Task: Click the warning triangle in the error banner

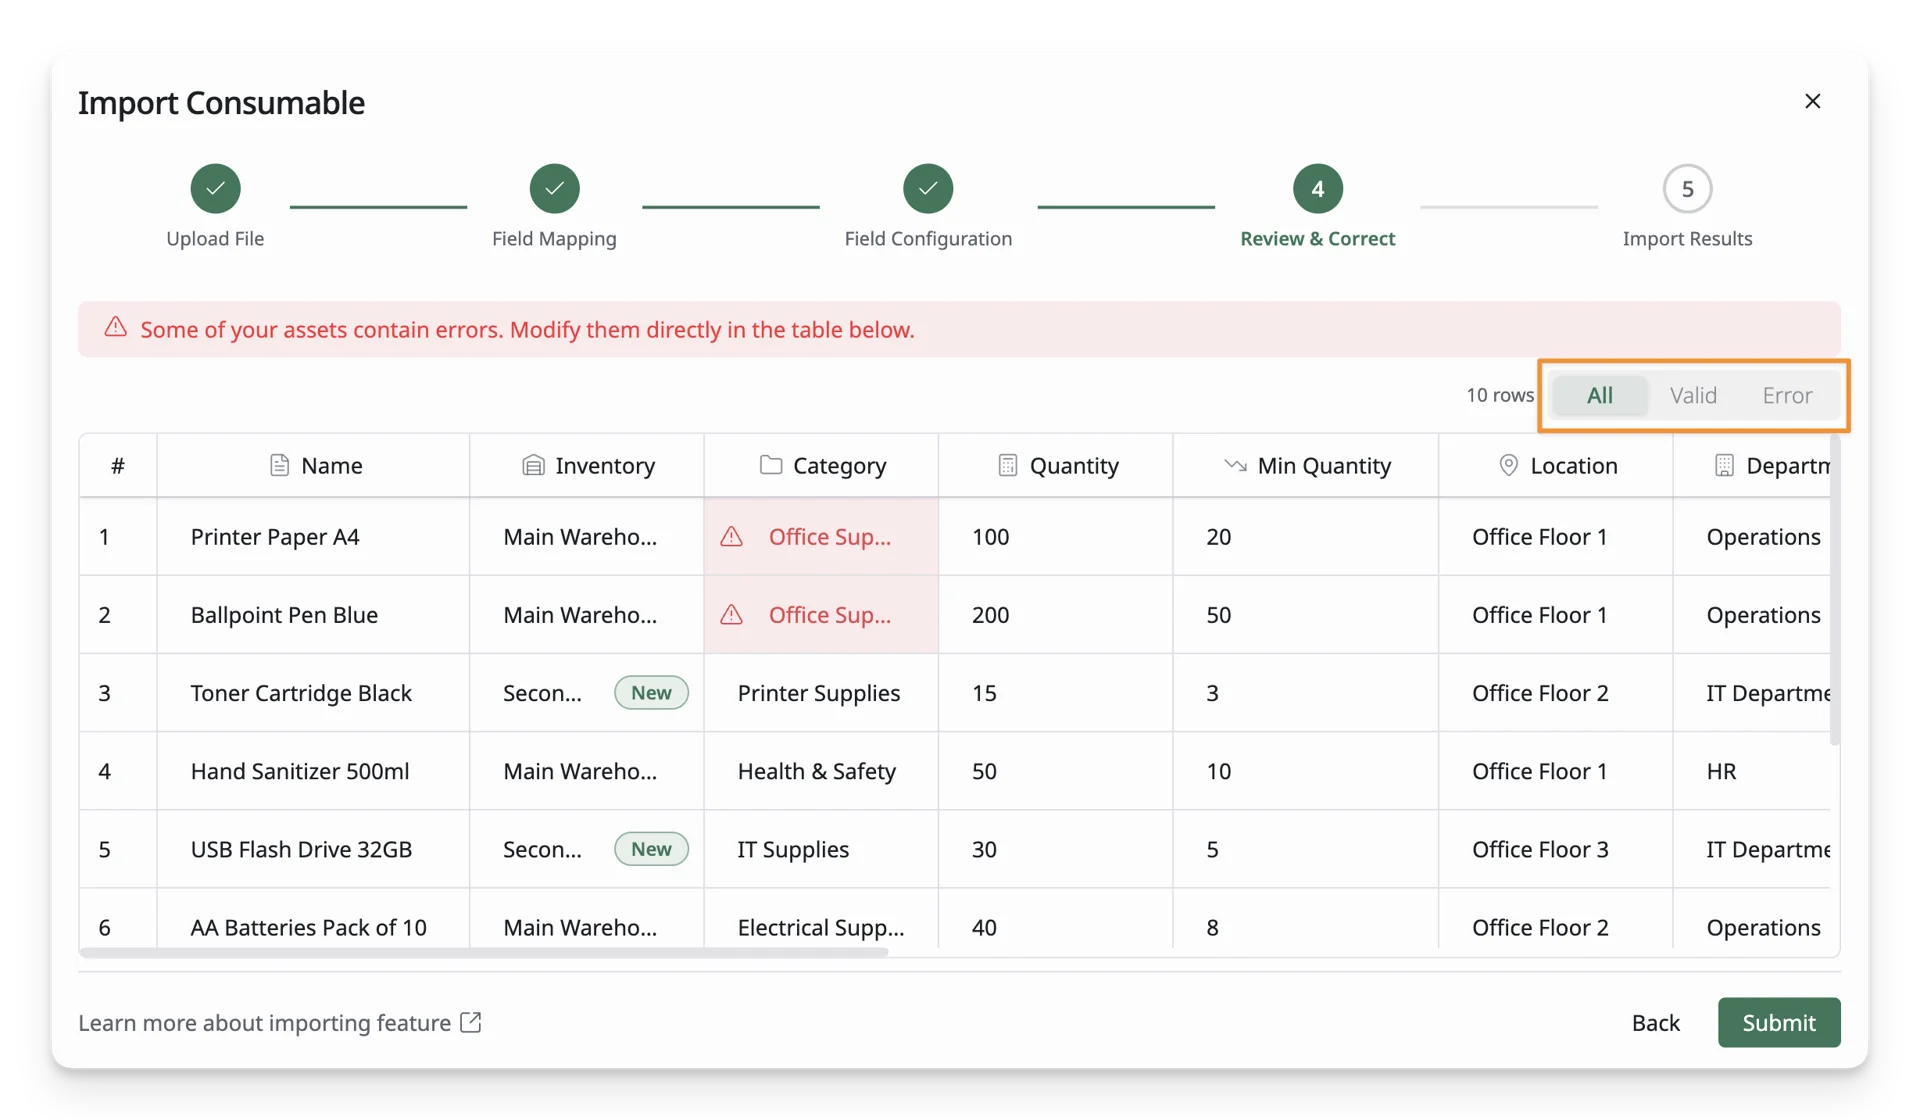Action: (116, 327)
